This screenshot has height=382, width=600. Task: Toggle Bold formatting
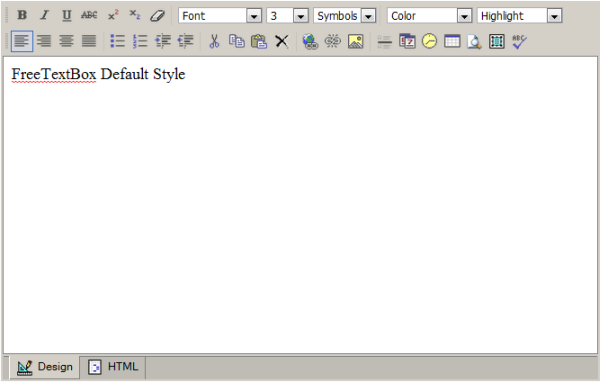(22, 15)
